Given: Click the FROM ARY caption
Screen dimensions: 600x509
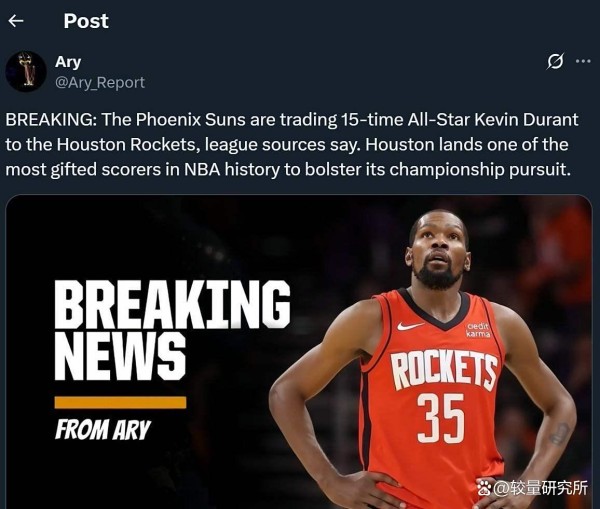Looking at the screenshot, I should [x=103, y=429].
